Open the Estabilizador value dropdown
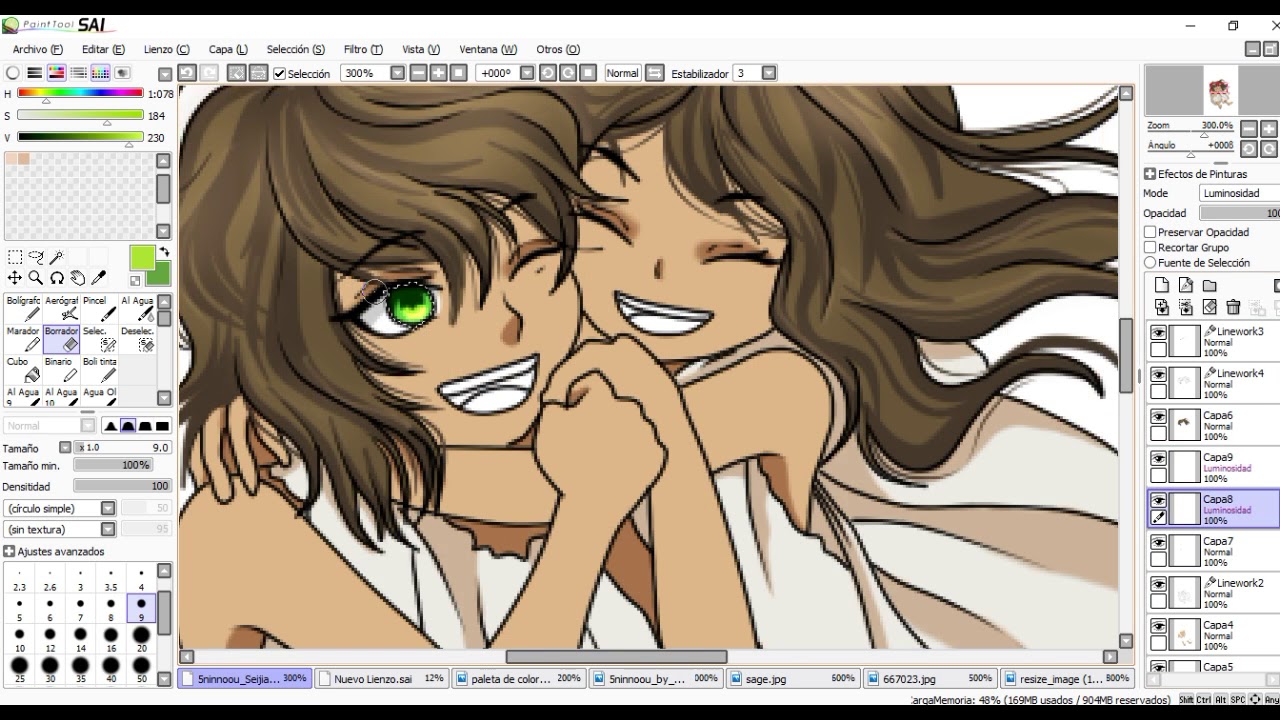The image size is (1280, 720). point(769,73)
